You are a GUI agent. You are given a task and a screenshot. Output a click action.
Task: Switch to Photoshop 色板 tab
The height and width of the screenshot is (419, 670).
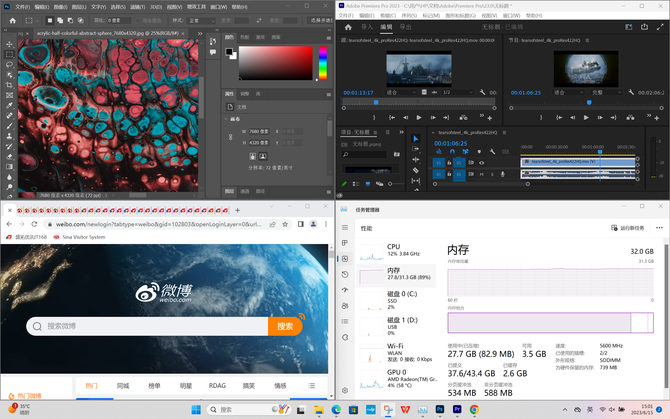click(244, 37)
